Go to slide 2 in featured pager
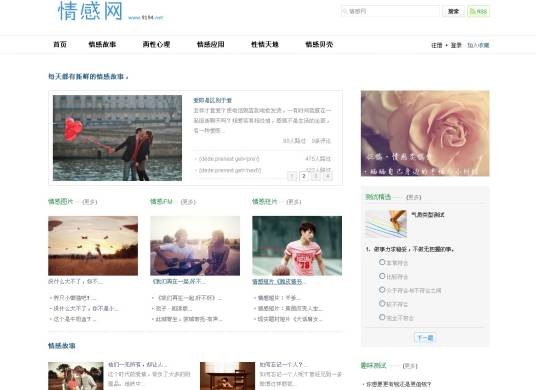Viewport: 536px width, 390px height. [304, 176]
